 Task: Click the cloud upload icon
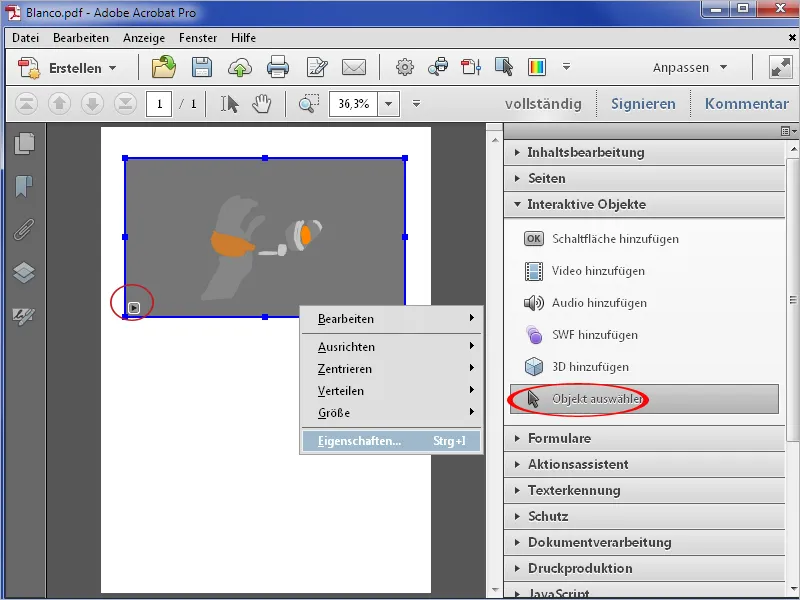point(240,67)
